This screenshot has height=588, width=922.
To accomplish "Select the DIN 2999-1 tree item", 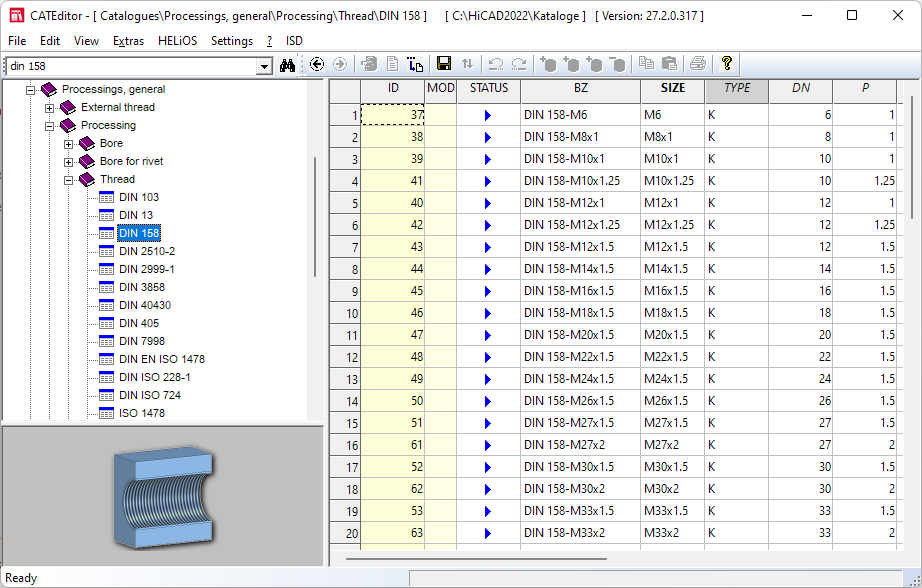I will point(147,269).
